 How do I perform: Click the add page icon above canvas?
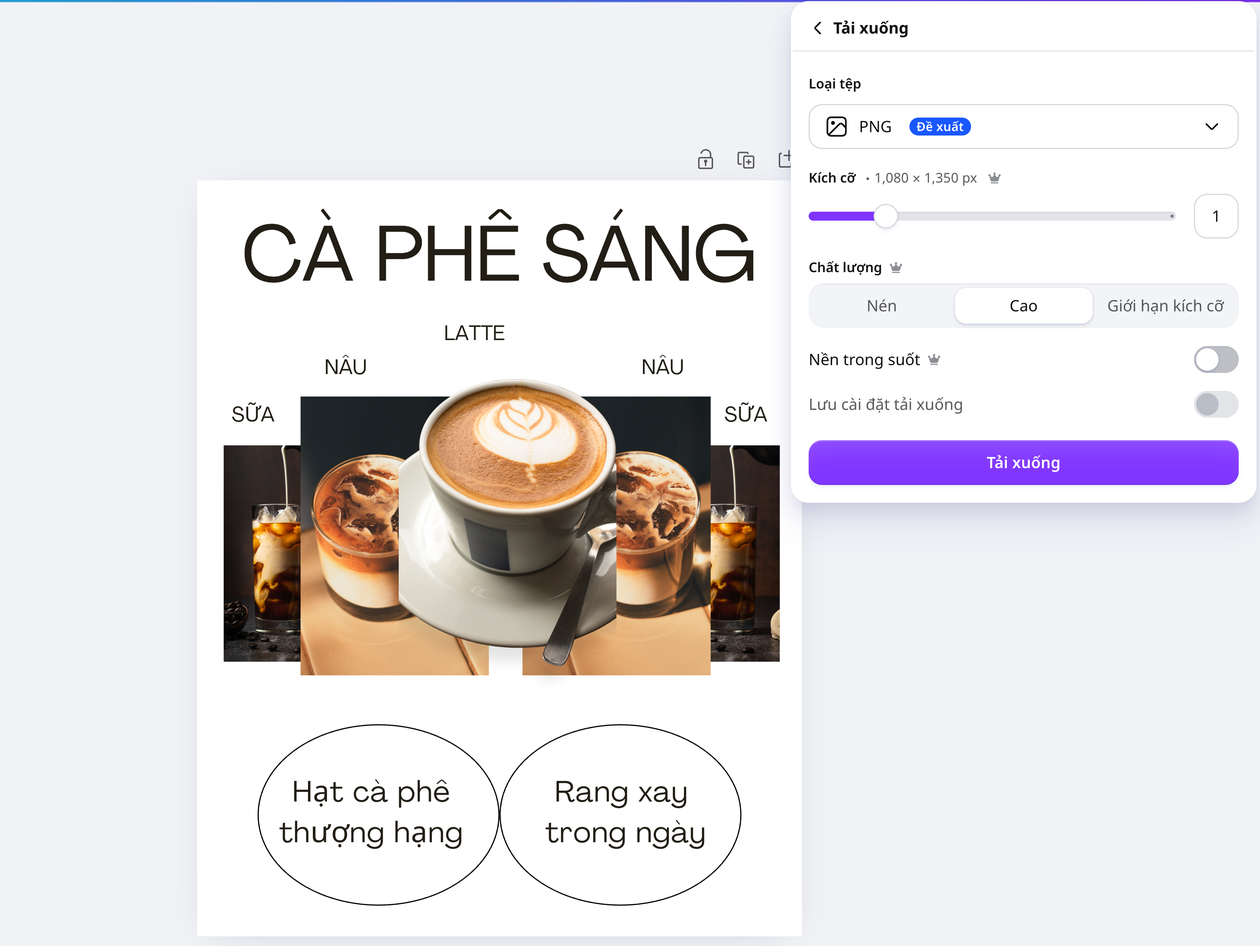pyautogui.click(x=785, y=160)
